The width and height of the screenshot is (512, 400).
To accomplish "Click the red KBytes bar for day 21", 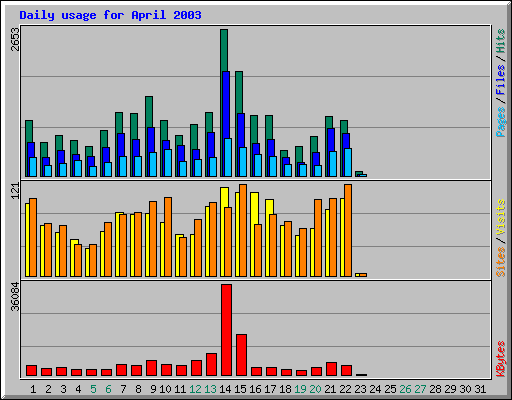I will click(331, 369).
